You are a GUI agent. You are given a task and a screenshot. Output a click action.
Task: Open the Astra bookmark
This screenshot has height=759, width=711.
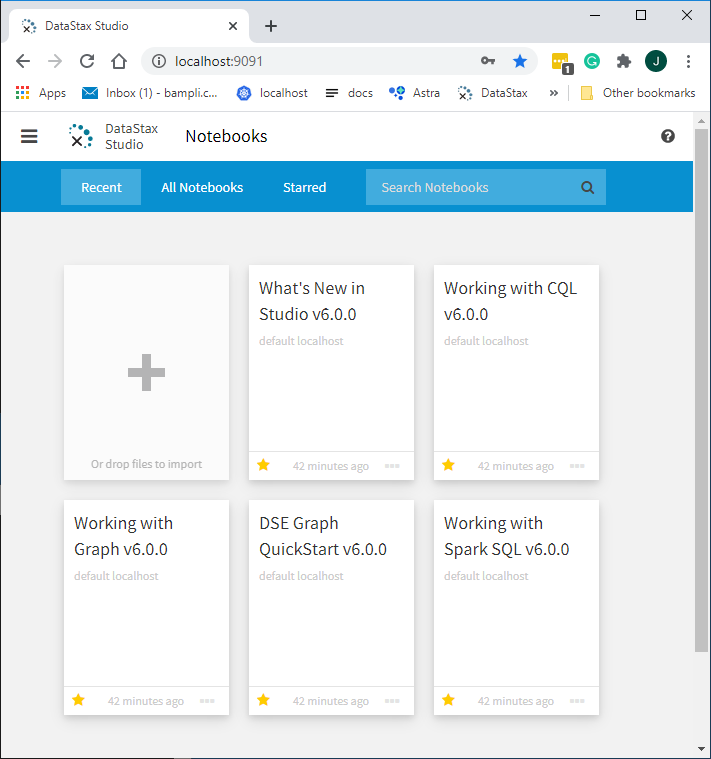(414, 93)
